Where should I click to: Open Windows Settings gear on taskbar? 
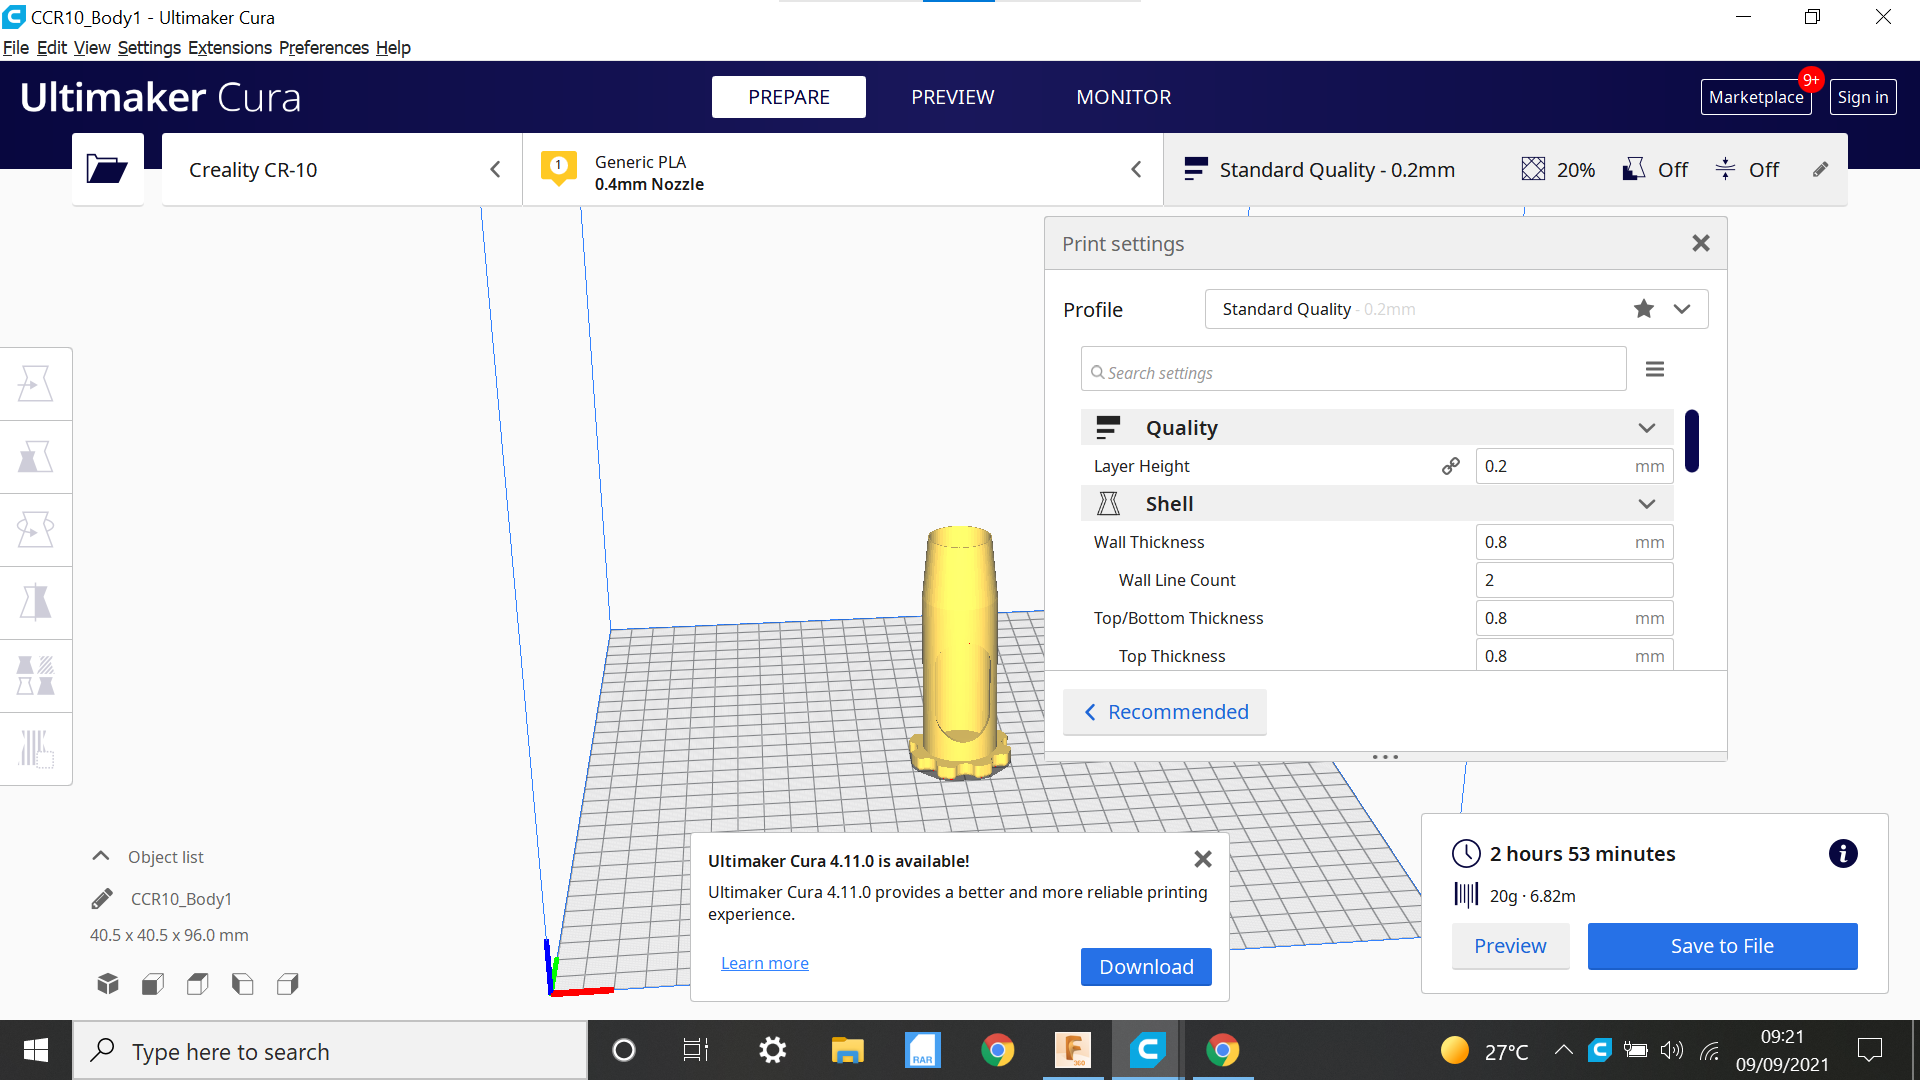coord(772,1050)
